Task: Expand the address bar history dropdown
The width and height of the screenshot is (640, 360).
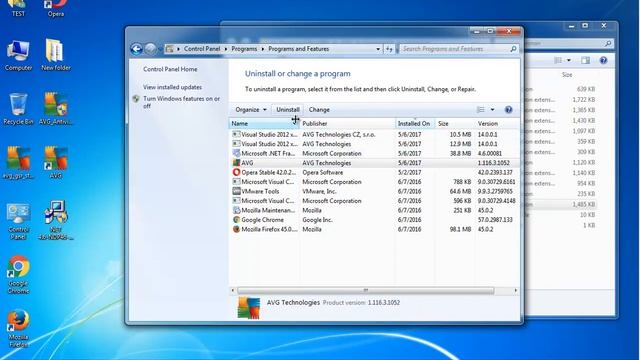Action: point(378,49)
